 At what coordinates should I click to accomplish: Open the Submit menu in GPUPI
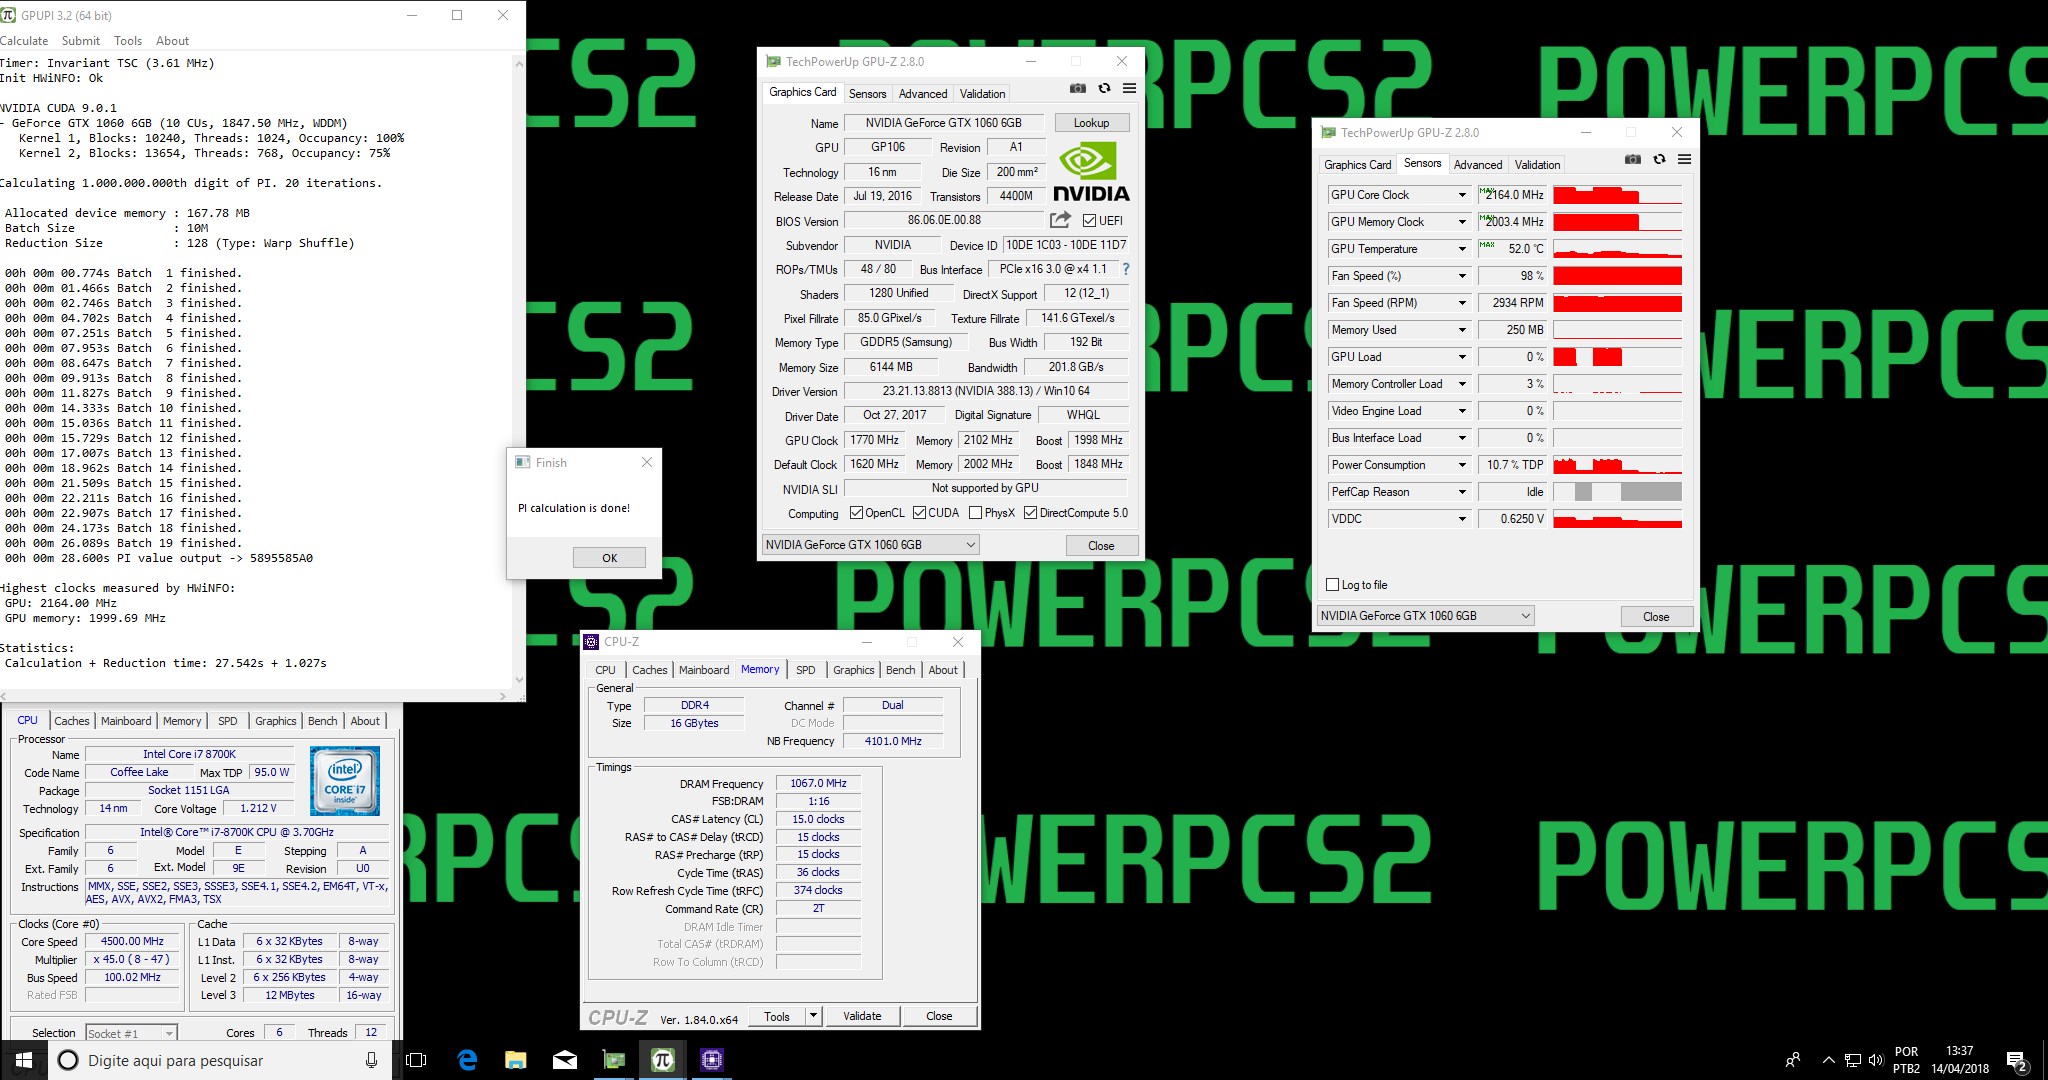(x=81, y=41)
